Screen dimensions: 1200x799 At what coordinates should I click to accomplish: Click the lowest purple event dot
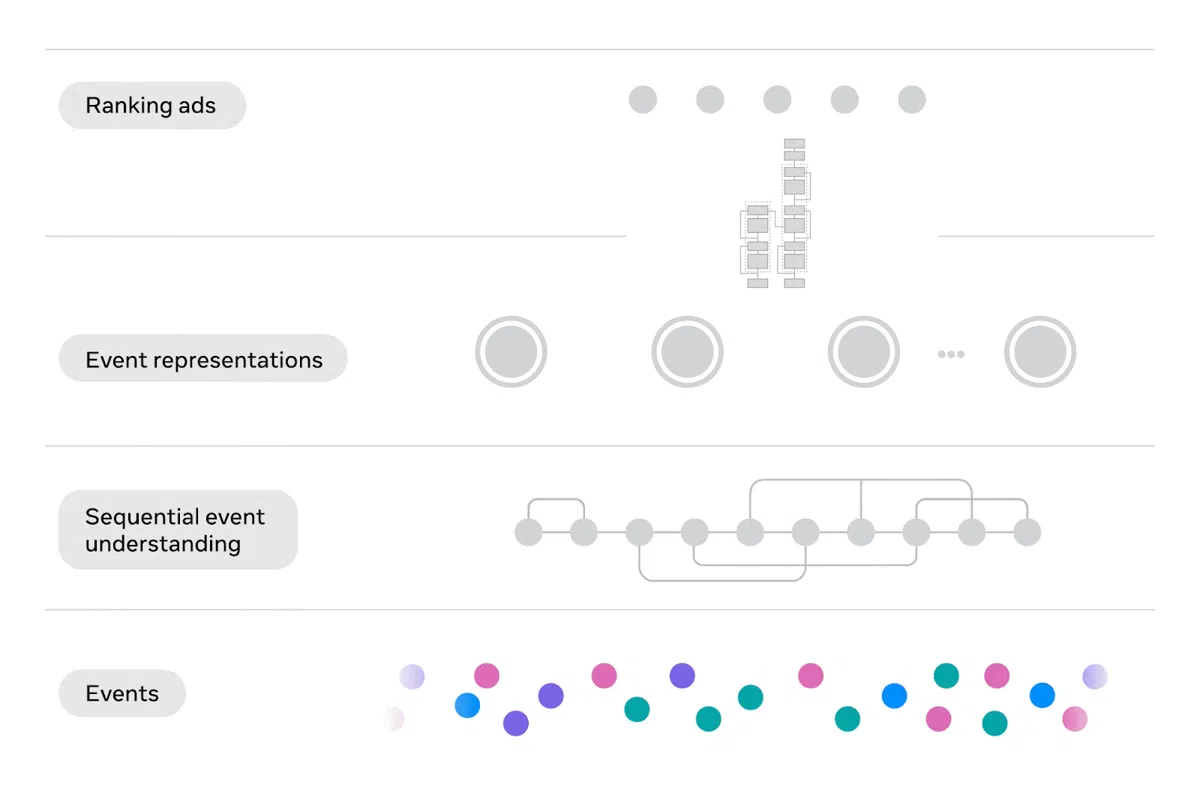tap(516, 723)
